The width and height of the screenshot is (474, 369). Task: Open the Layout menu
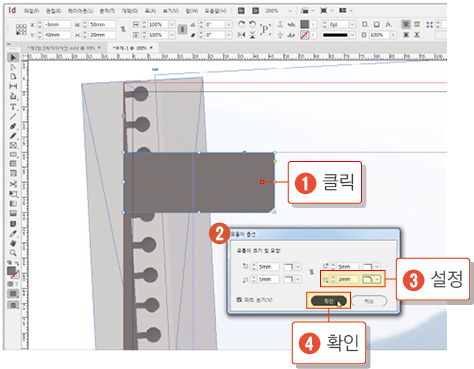coord(80,11)
